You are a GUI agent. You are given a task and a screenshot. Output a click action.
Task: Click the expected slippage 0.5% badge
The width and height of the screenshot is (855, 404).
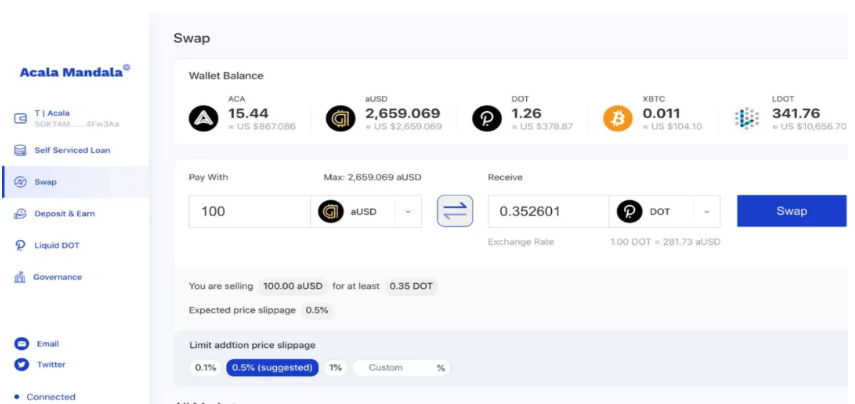pyautogui.click(x=317, y=310)
